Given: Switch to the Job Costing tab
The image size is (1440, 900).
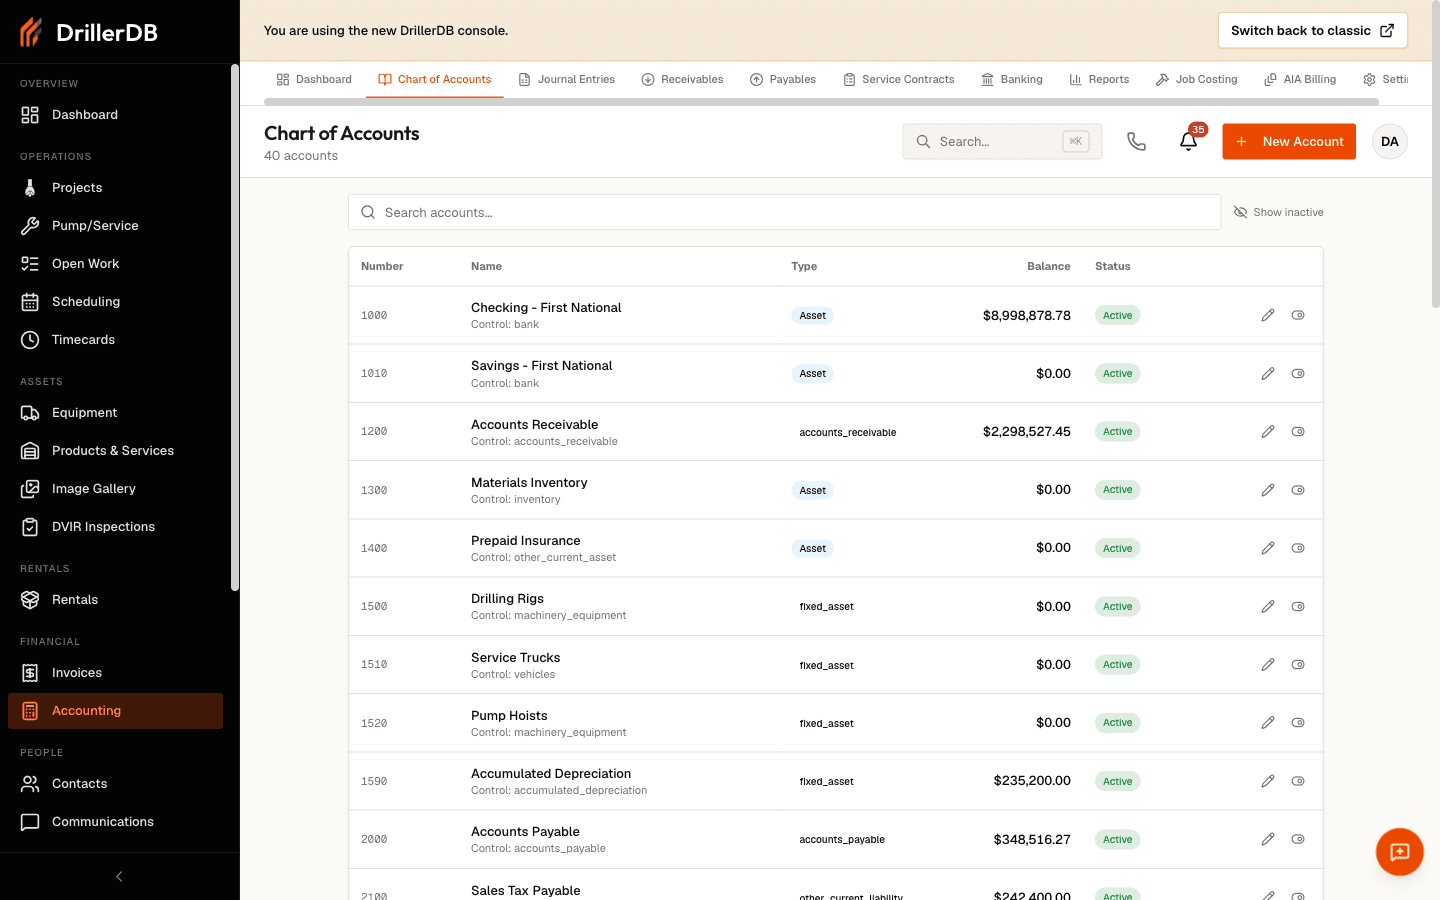Looking at the screenshot, I should [x=1196, y=79].
